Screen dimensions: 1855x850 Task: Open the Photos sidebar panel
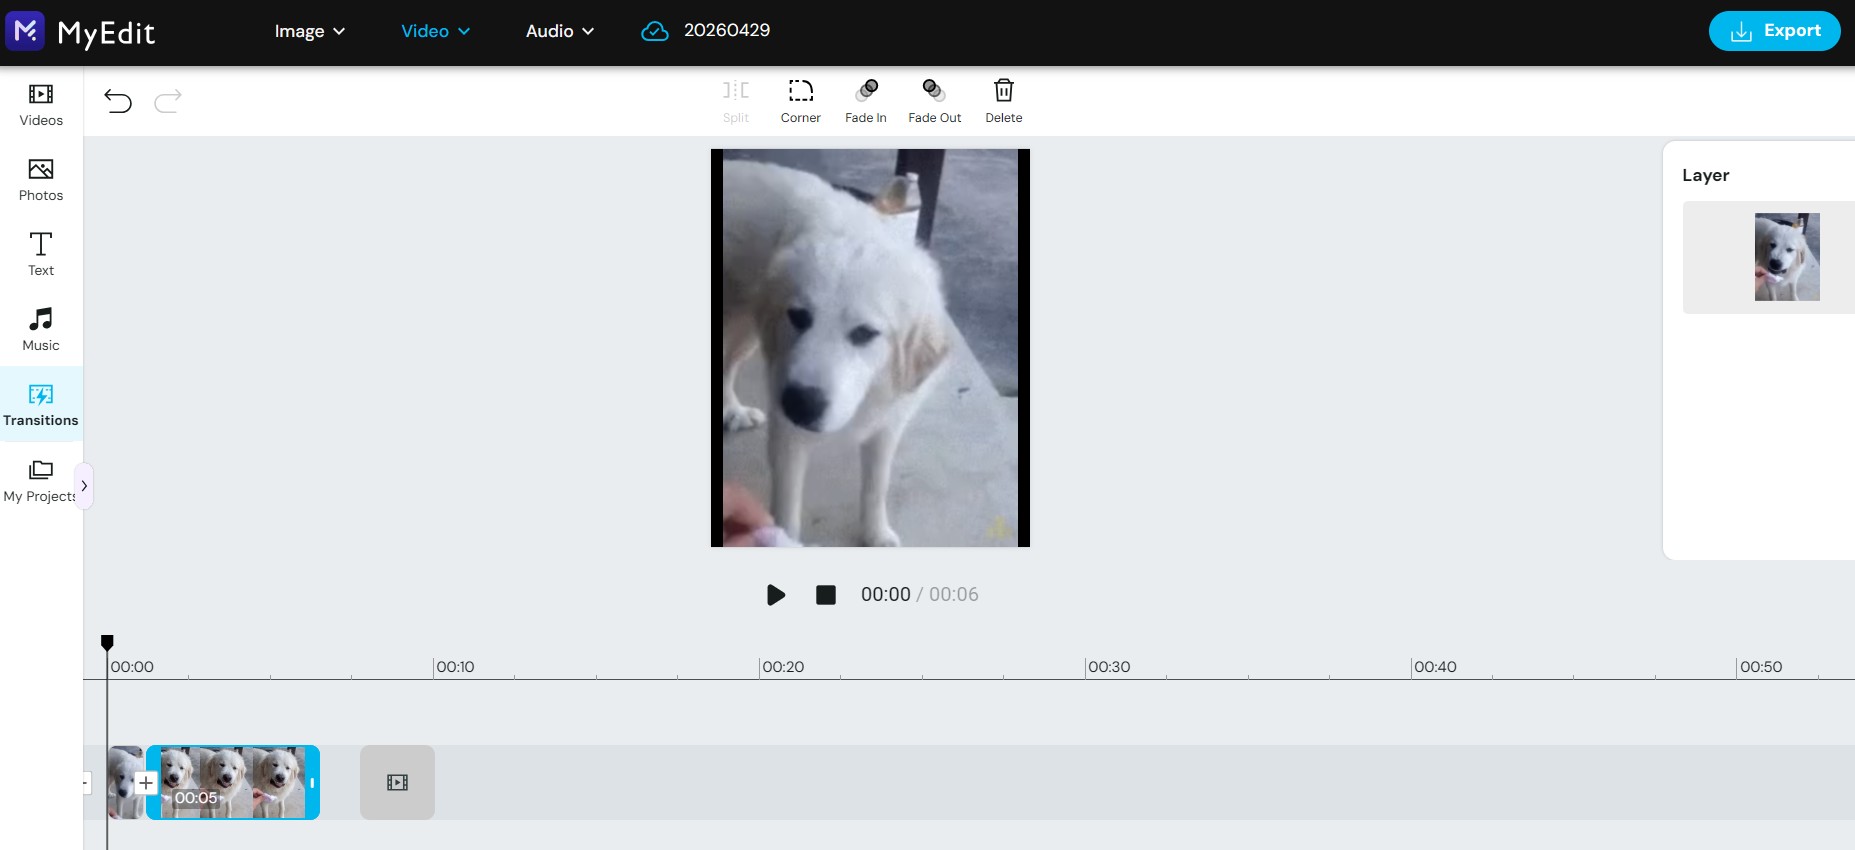coord(41,180)
